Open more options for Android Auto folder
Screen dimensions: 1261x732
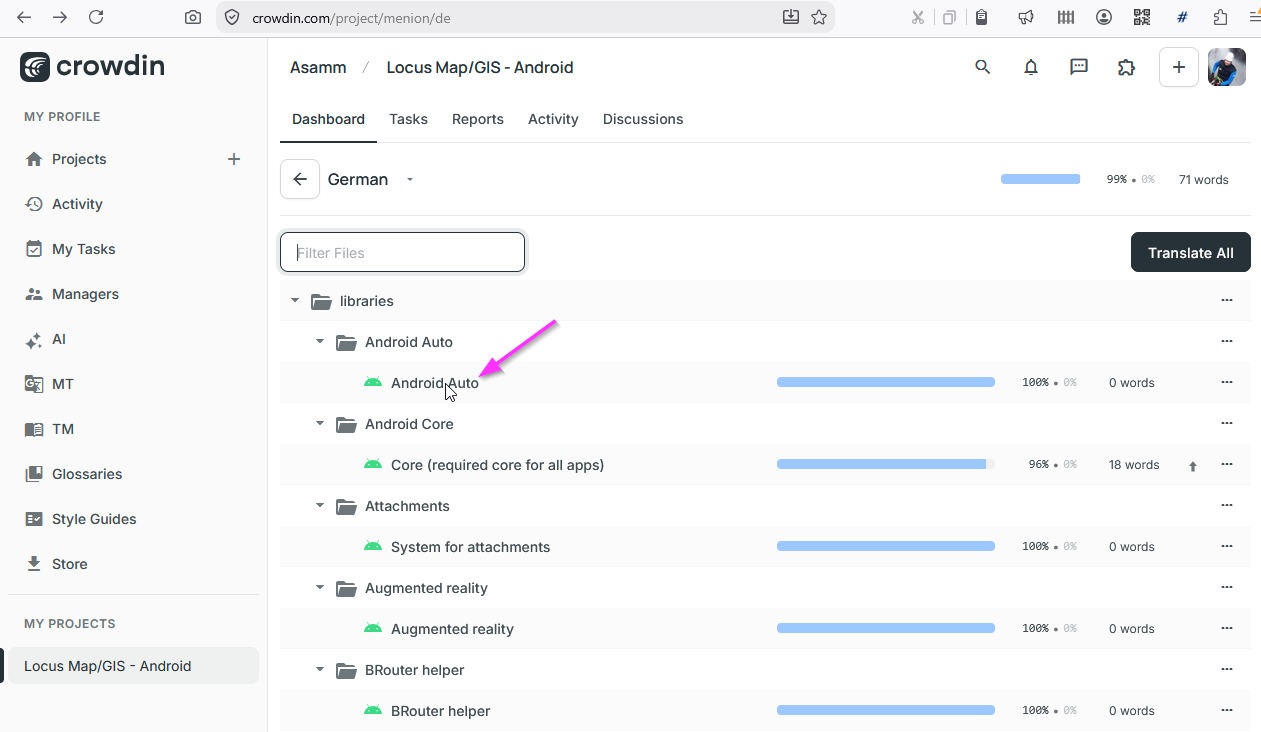coord(1227,341)
